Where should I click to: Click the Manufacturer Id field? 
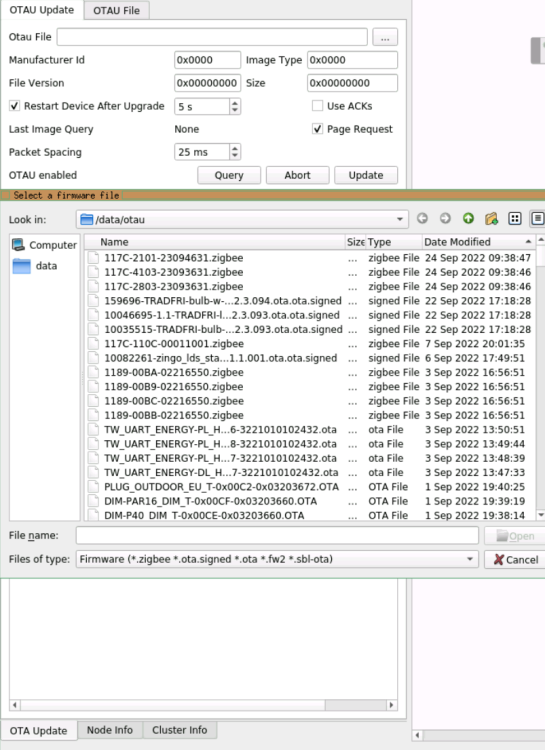tap(207, 60)
